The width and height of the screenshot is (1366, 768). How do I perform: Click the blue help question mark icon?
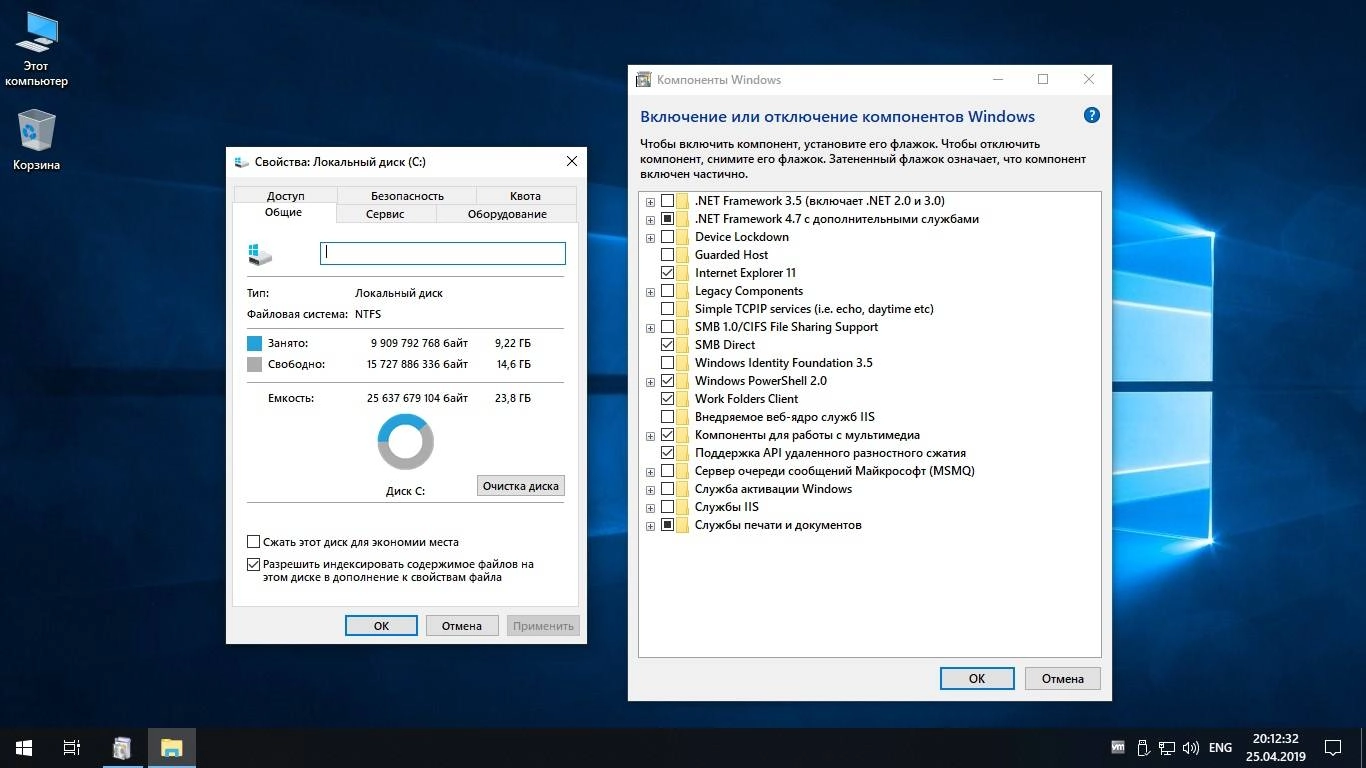pyautogui.click(x=1092, y=115)
